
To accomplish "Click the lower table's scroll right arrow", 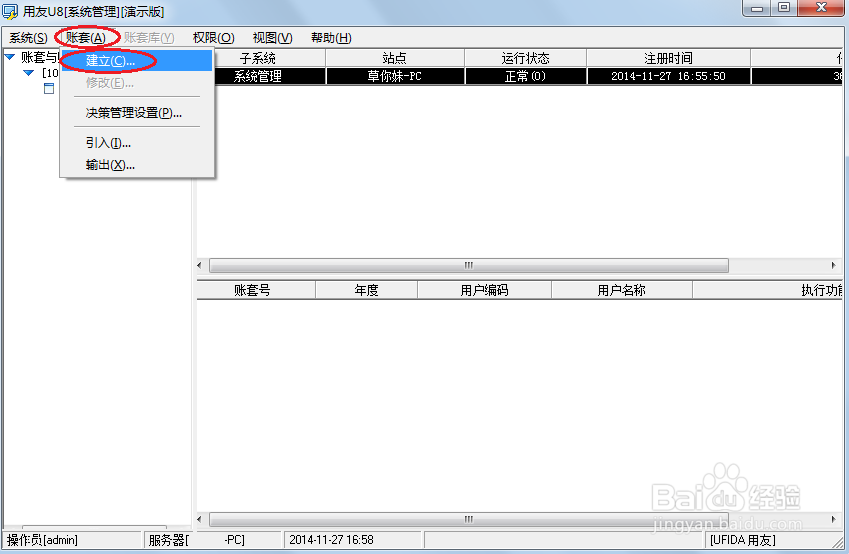I will coord(834,519).
